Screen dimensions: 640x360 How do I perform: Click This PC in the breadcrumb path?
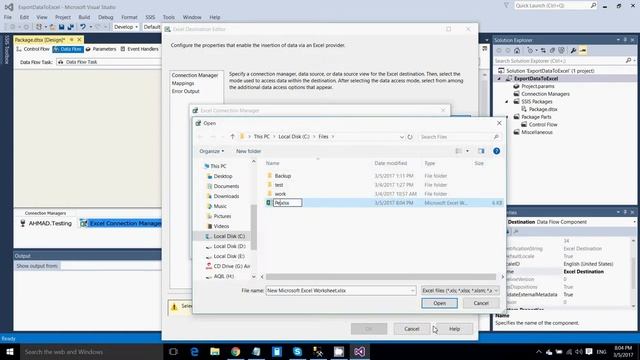click(261, 137)
